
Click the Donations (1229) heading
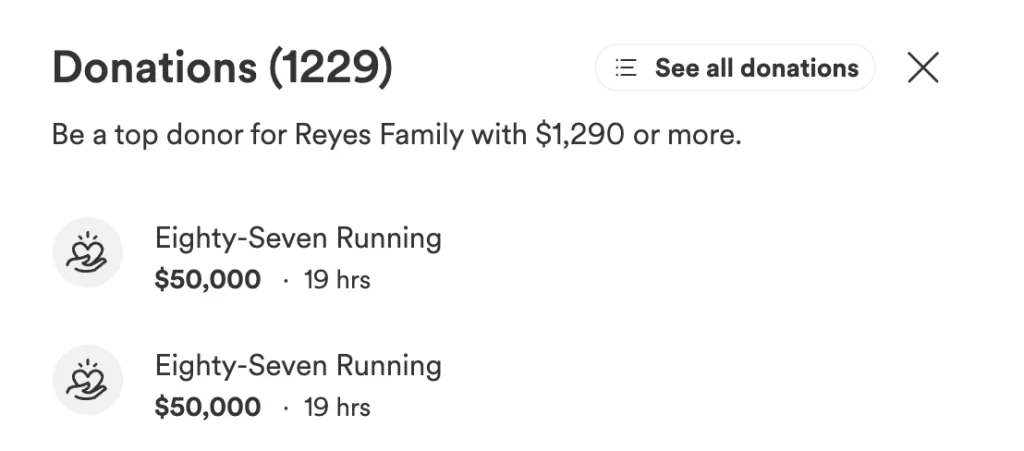(x=222, y=68)
